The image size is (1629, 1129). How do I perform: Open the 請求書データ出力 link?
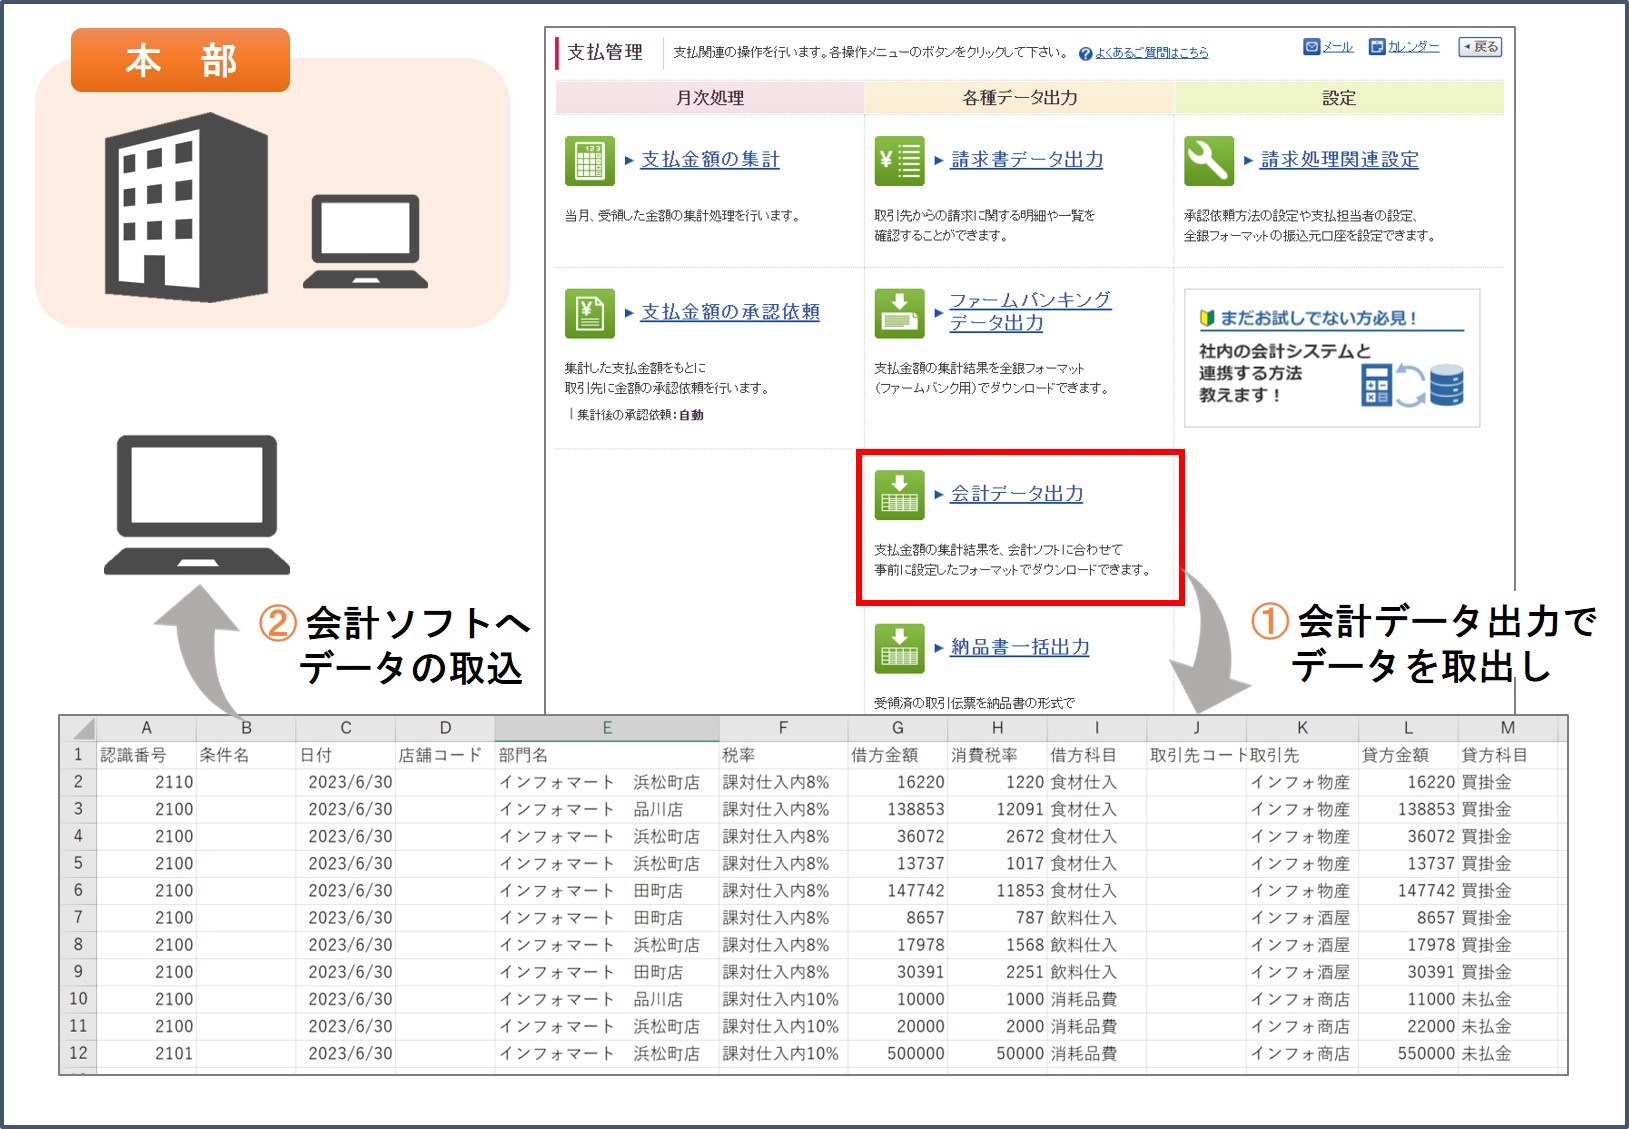click(1027, 159)
